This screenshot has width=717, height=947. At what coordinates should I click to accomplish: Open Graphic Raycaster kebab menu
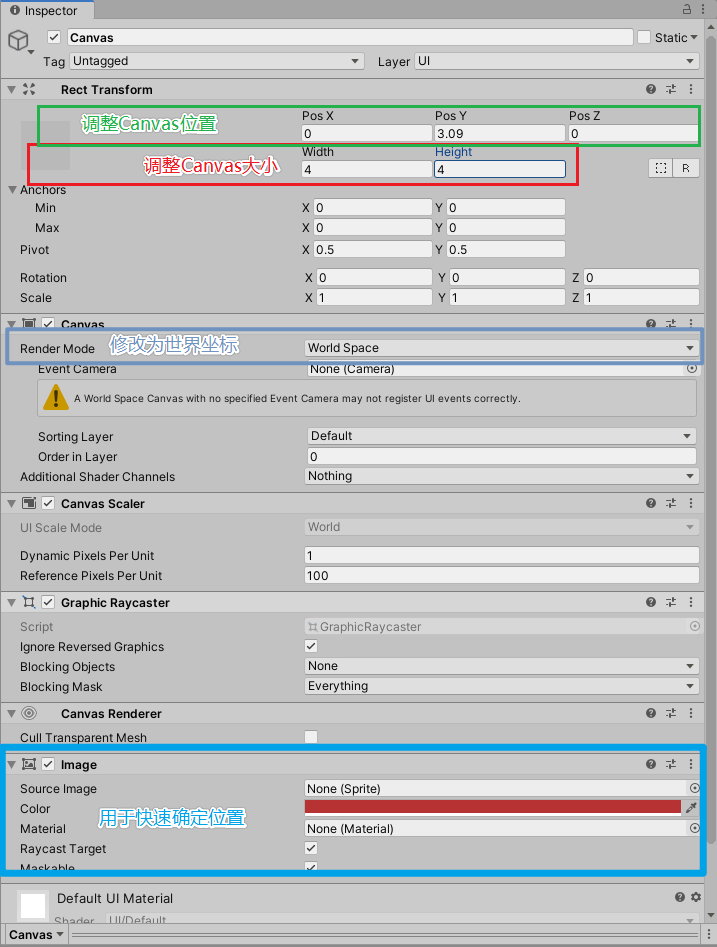coord(691,602)
